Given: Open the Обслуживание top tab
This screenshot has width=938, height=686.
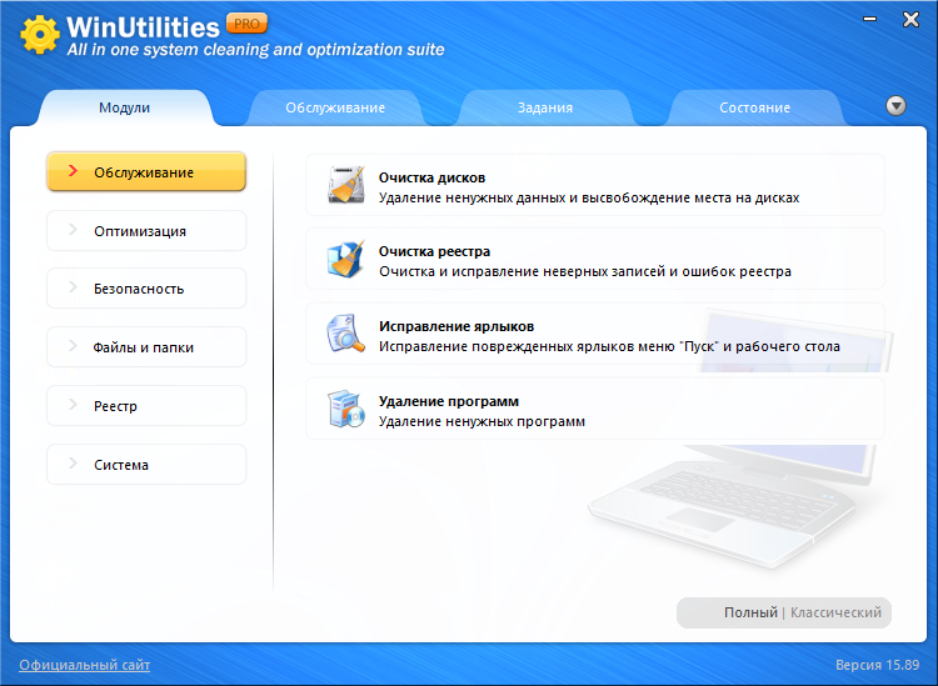Looking at the screenshot, I should point(335,108).
